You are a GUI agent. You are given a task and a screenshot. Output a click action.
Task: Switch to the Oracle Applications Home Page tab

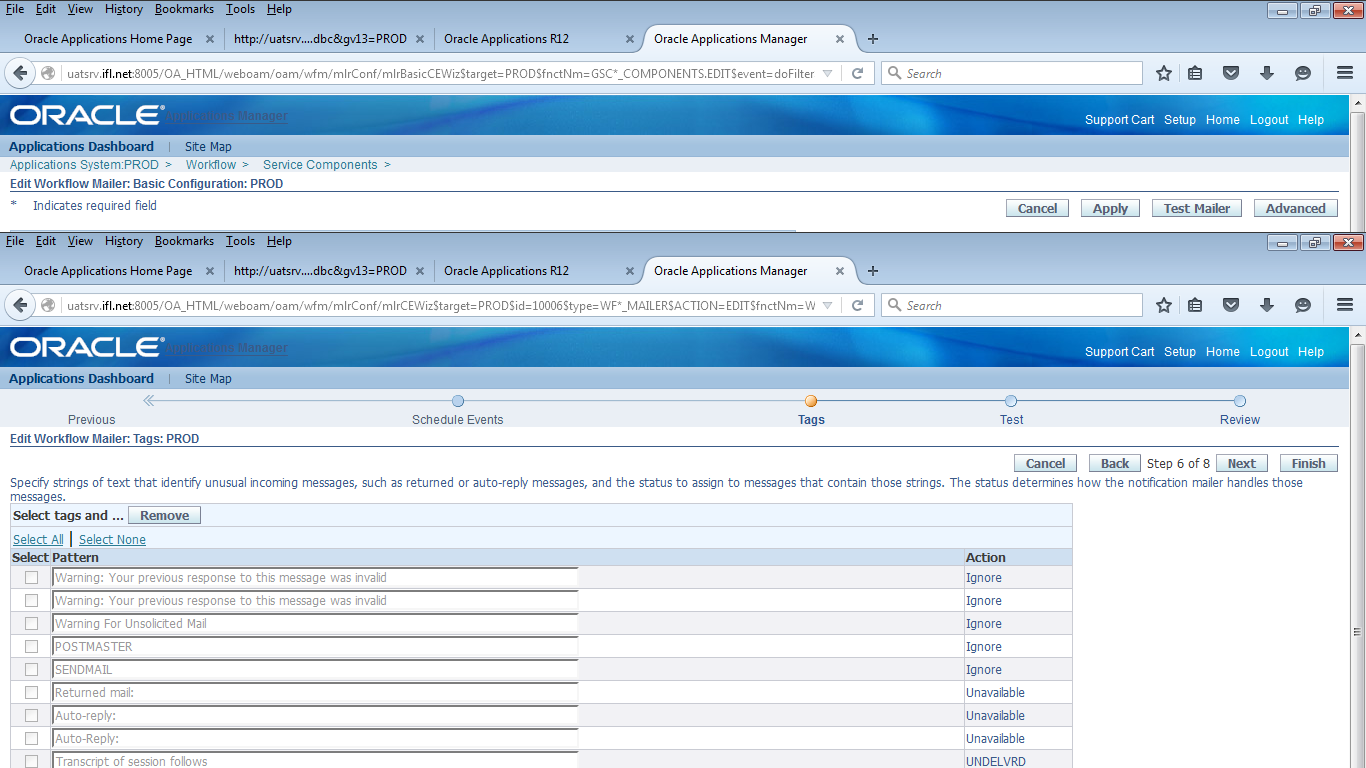coord(107,270)
